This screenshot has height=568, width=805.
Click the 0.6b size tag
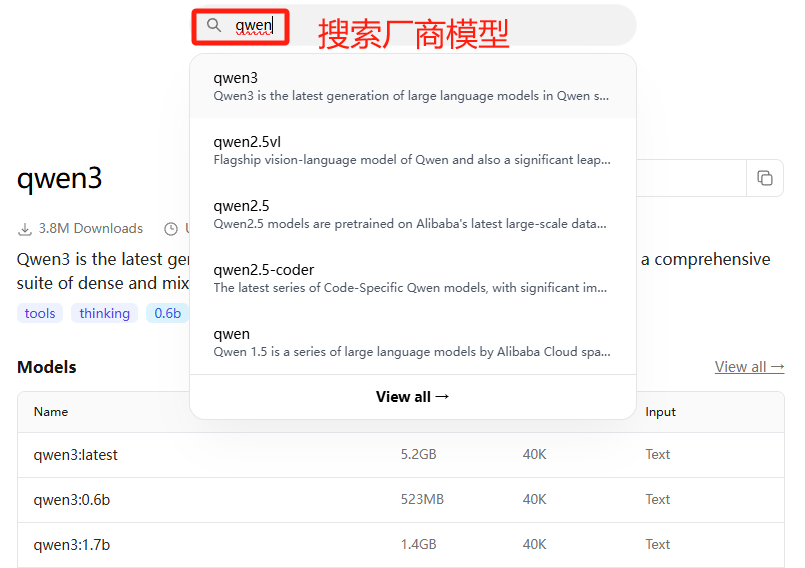(x=167, y=313)
